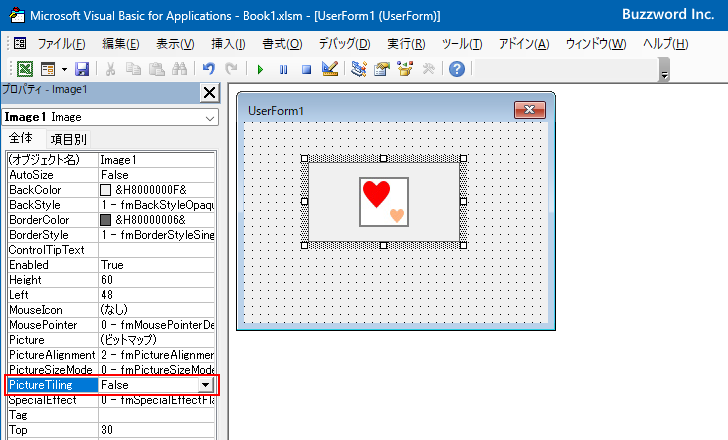Open the PictureTiling value dropdown arrow
728x440 pixels.
205,385
